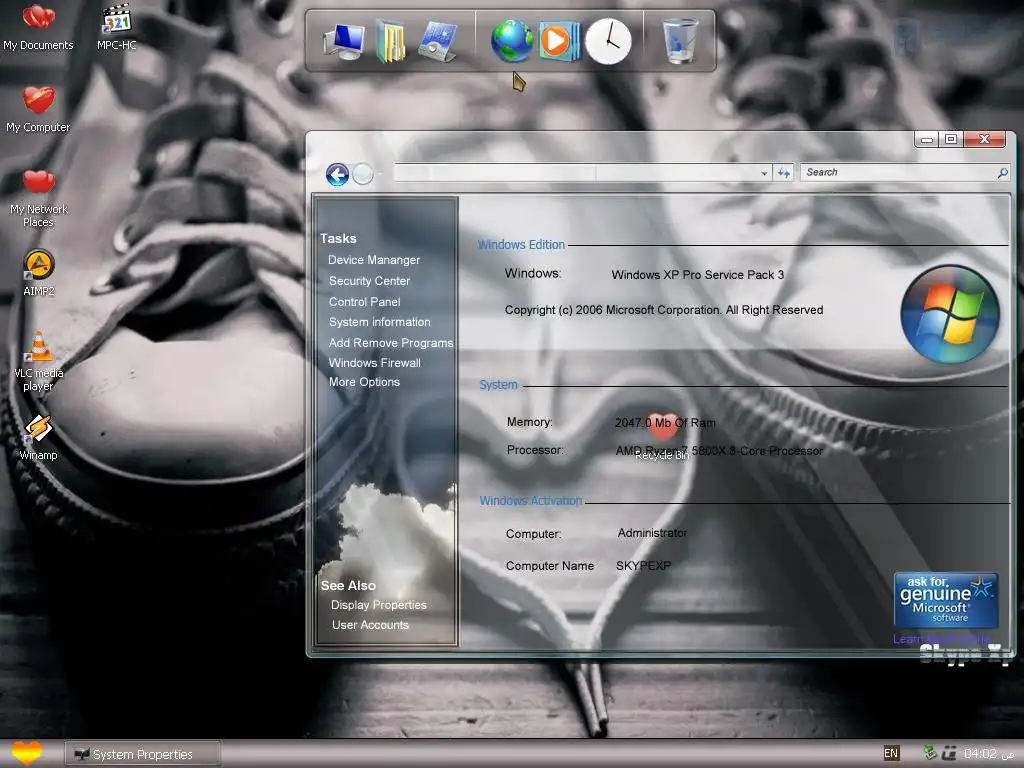
Task: Close the System Properties window
Action: pos(984,139)
